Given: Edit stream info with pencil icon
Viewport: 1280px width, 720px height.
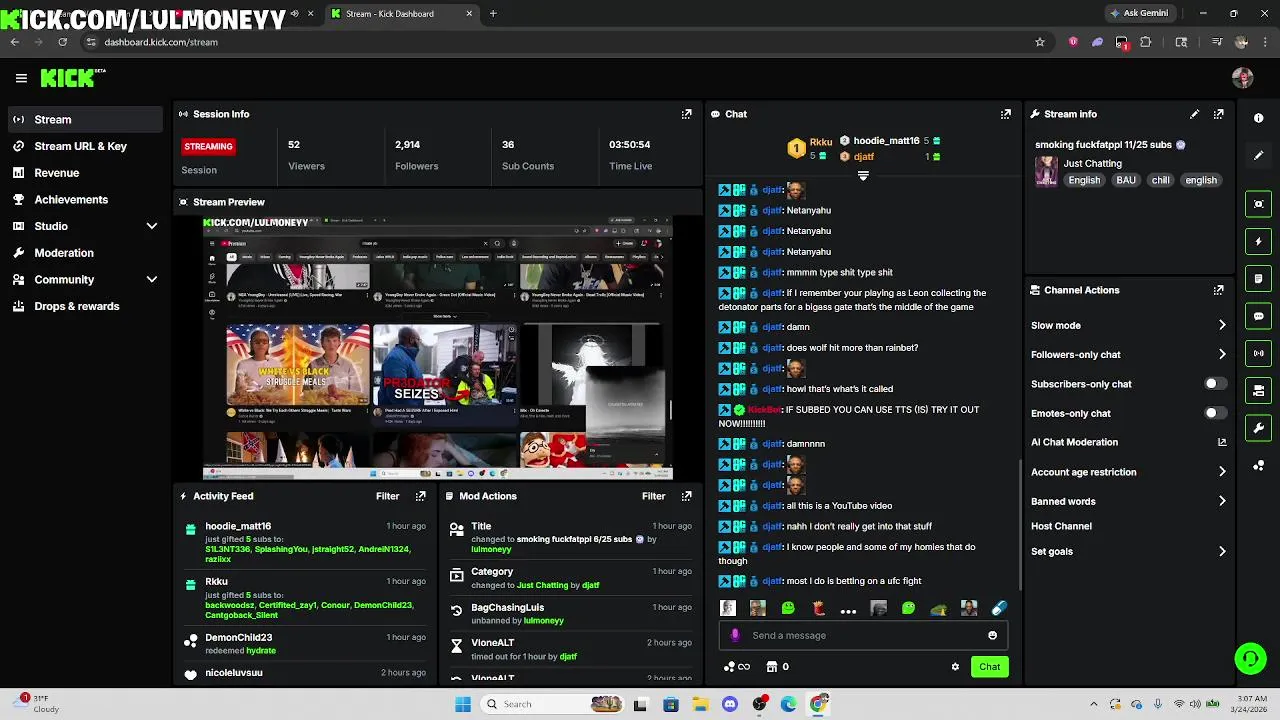Looking at the screenshot, I should (x=1194, y=114).
